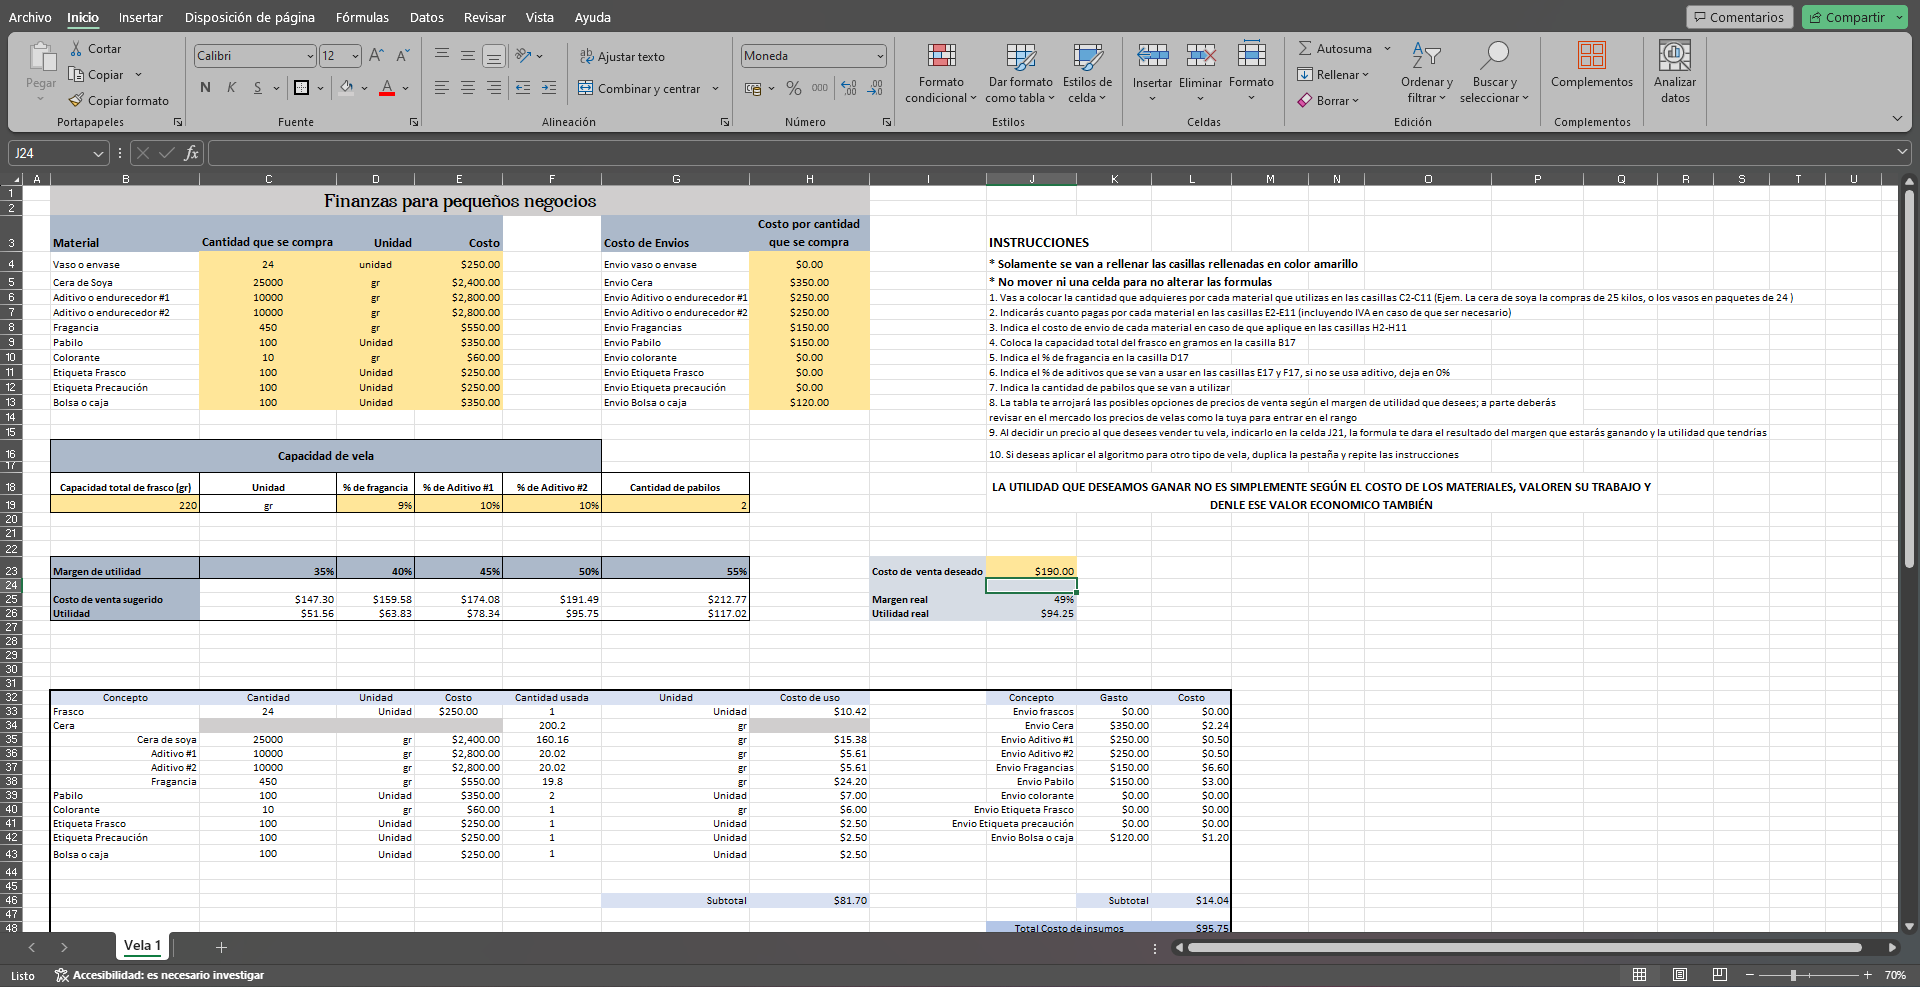Click the Insertar función fx icon
This screenshot has height=987, width=1920.
(191, 153)
